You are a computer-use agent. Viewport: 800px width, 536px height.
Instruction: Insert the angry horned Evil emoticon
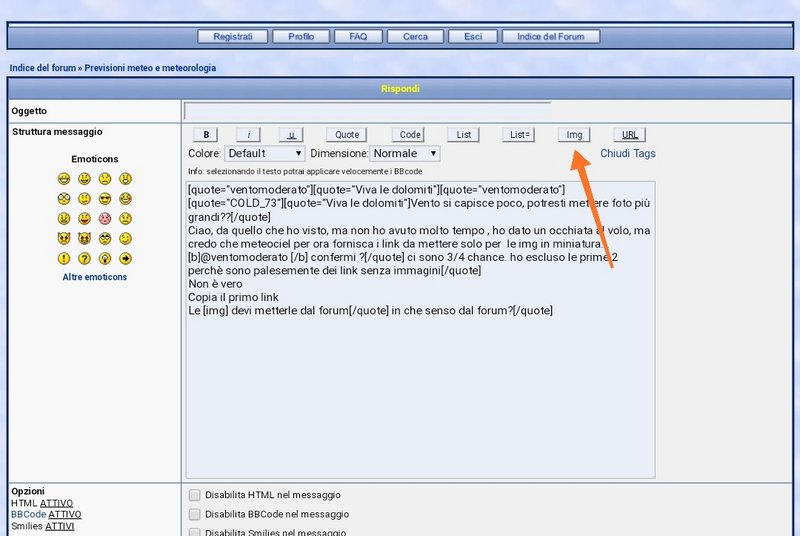pyautogui.click(x=64, y=238)
